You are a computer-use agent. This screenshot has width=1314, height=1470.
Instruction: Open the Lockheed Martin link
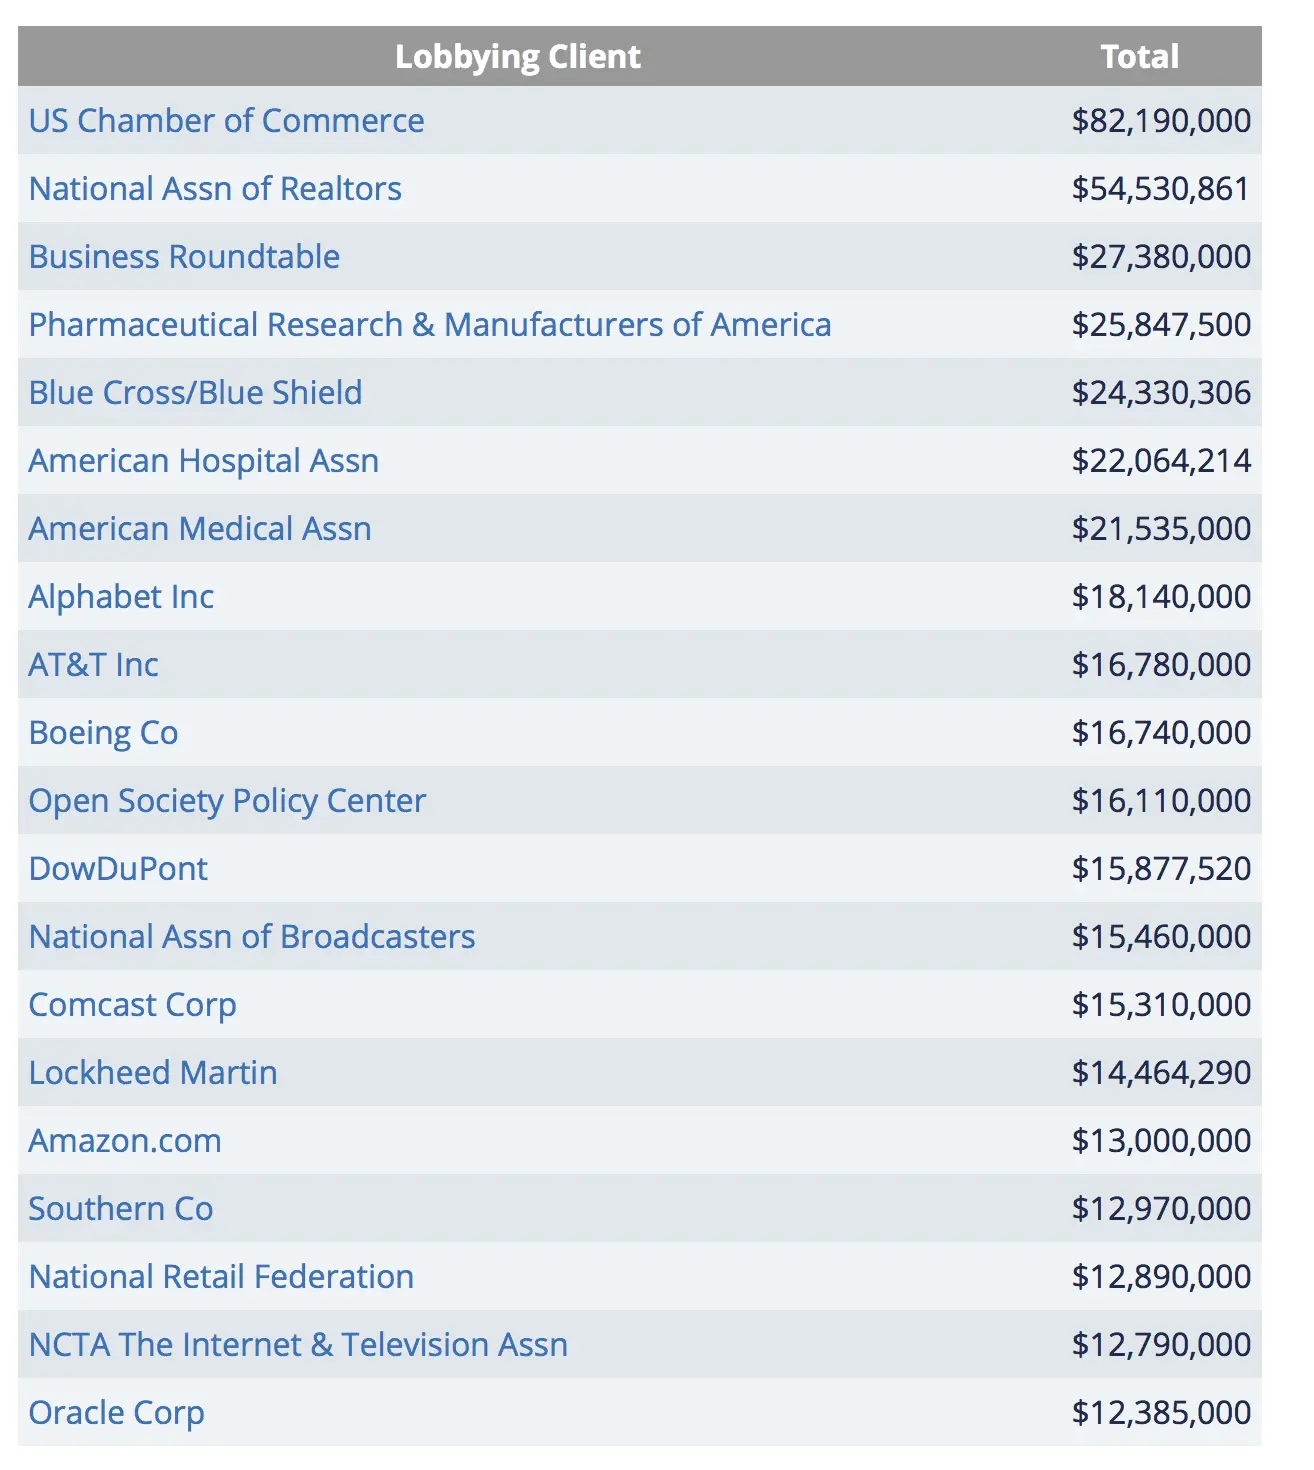(153, 1073)
